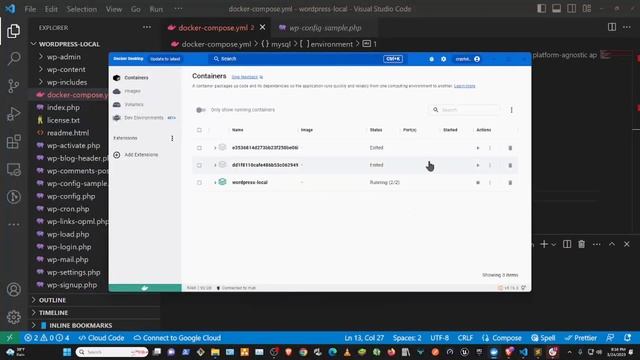Open the Selection menu
The image size is (640, 360).
coord(82,9)
